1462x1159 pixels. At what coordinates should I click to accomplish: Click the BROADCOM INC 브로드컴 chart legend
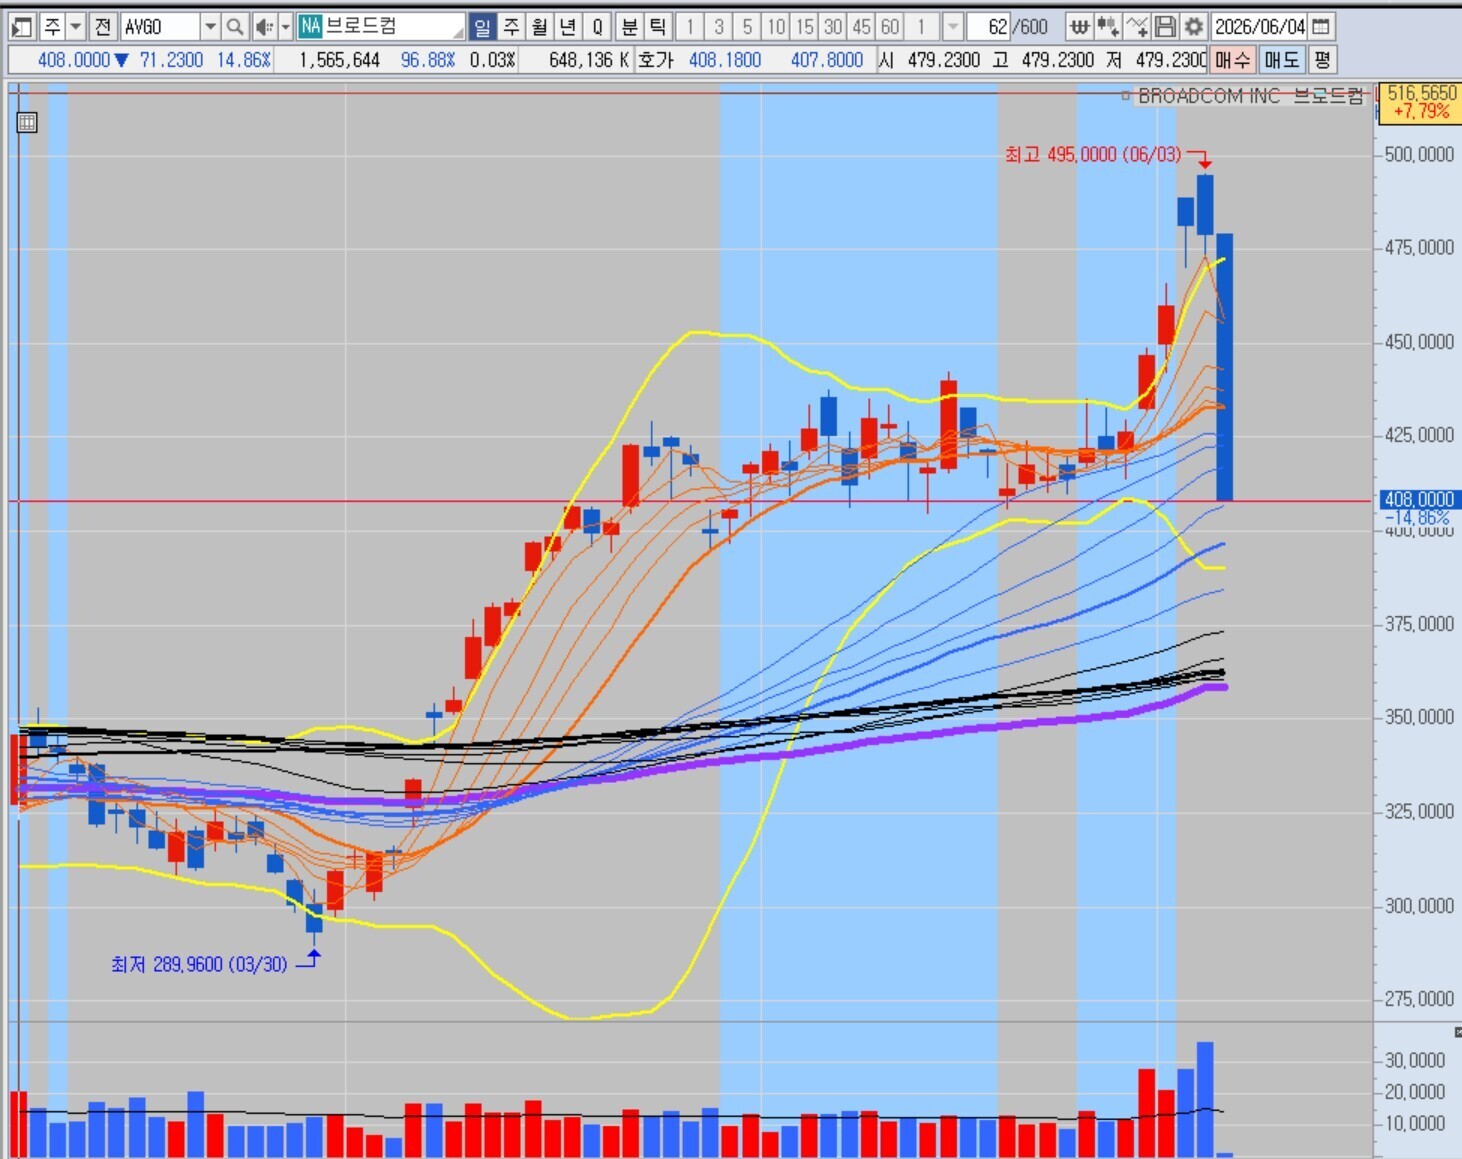pyautogui.click(x=1250, y=96)
